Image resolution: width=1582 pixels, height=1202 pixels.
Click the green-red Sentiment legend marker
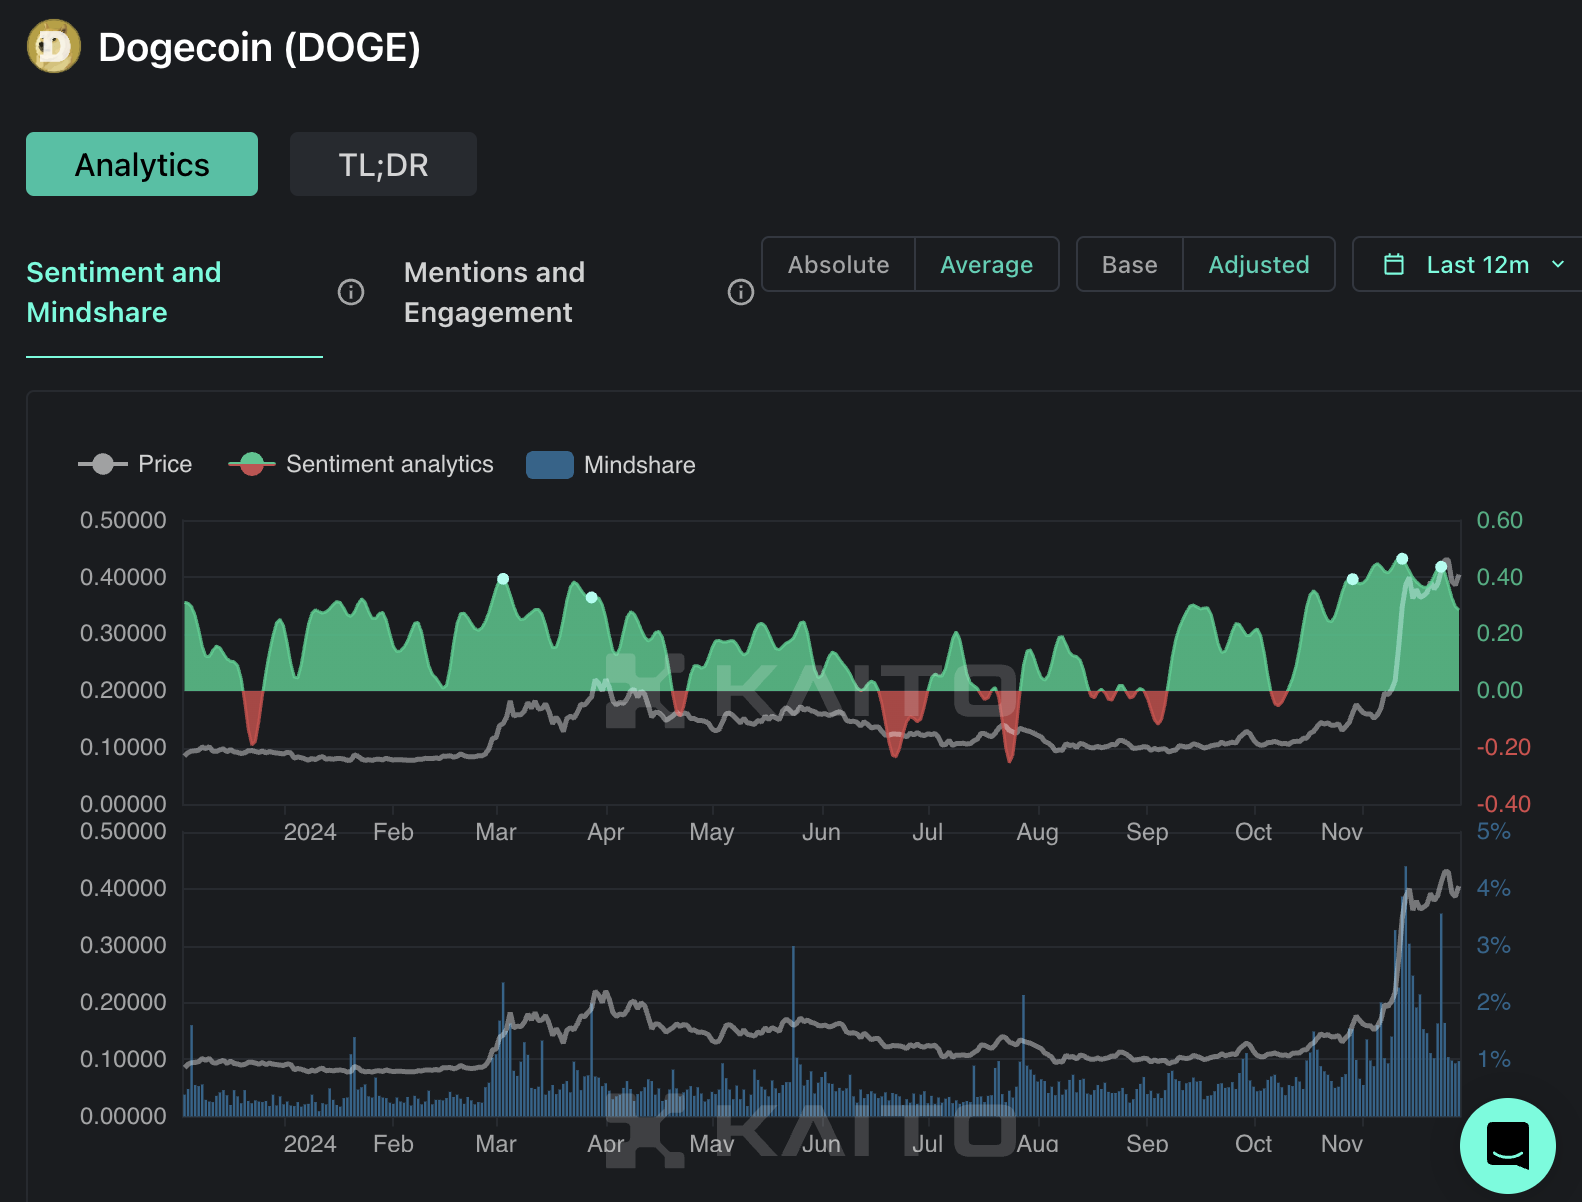click(252, 464)
